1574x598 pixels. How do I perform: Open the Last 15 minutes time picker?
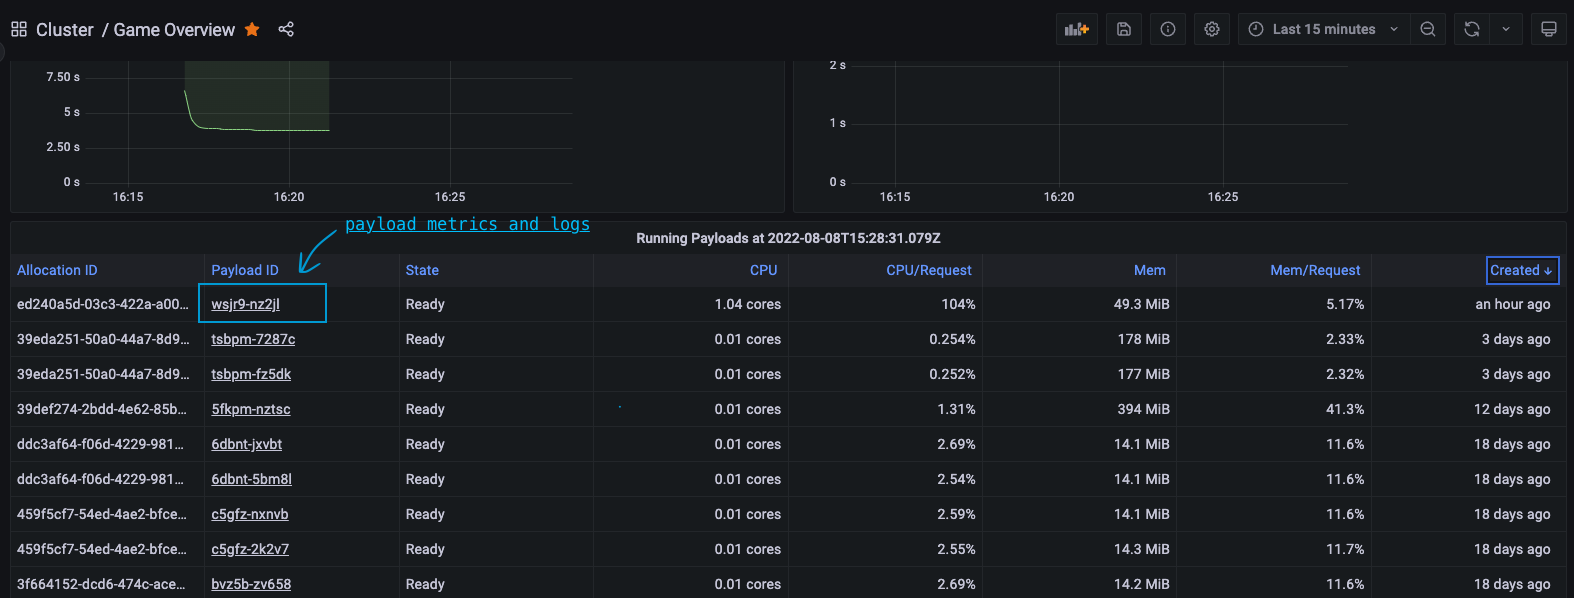tap(1323, 29)
